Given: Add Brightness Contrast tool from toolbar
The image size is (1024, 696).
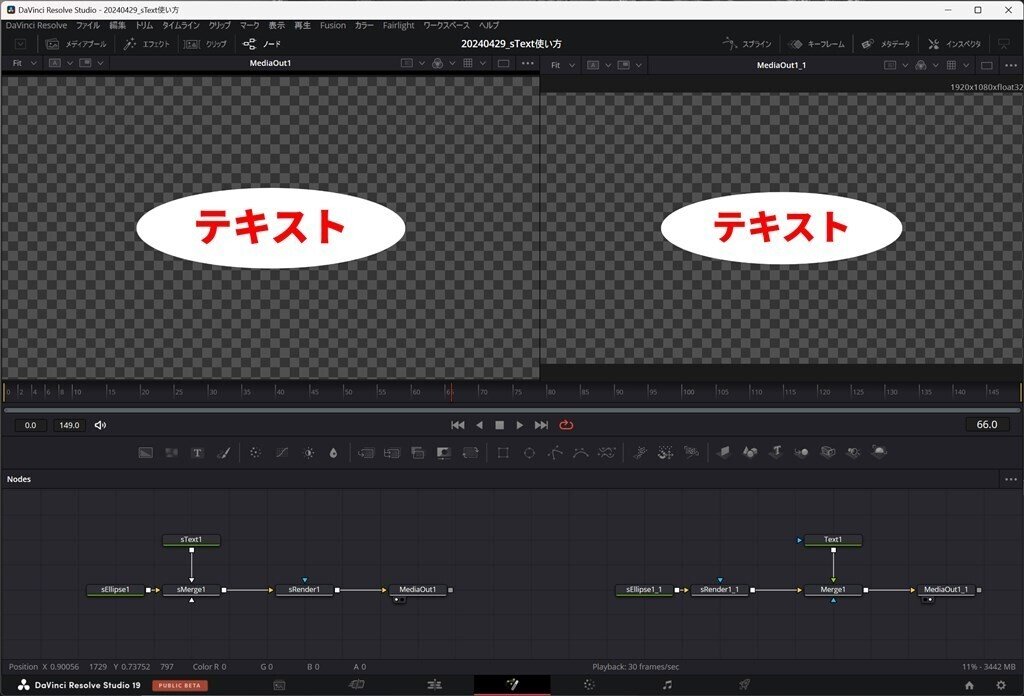Looking at the screenshot, I should pyautogui.click(x=308, y=452).
